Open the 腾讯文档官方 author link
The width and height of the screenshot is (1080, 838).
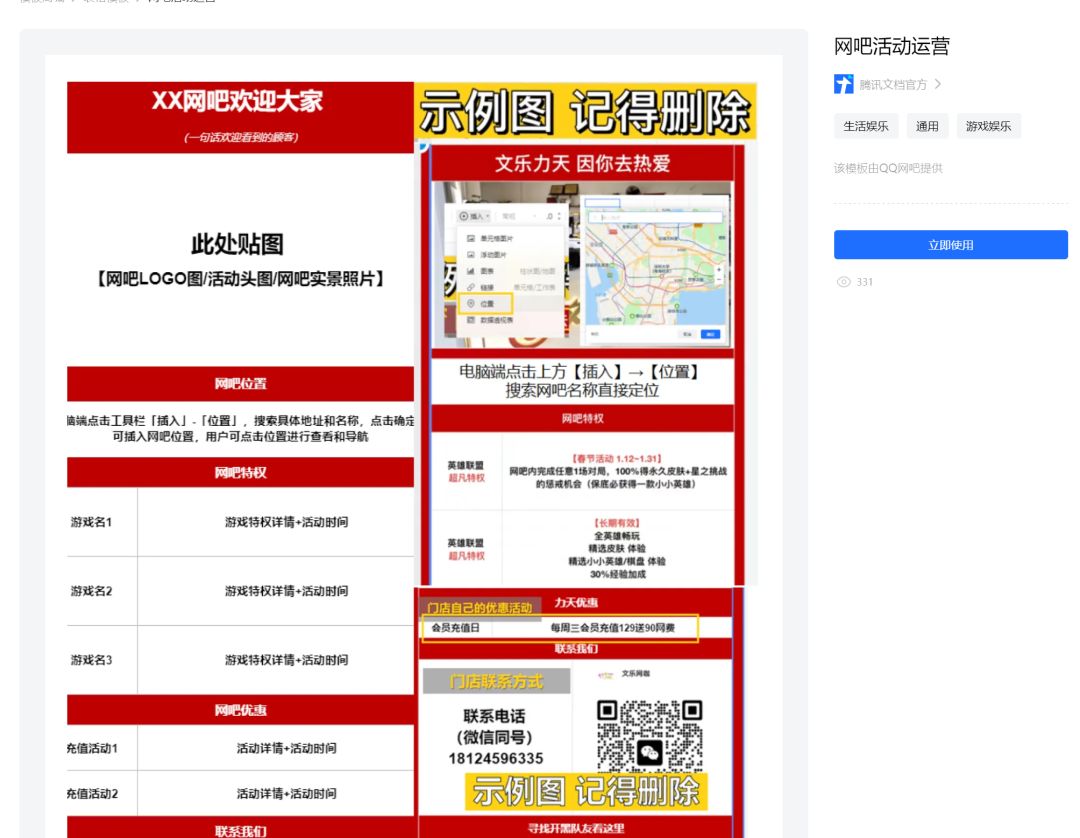pyautogui.click(x=893, y=85)
